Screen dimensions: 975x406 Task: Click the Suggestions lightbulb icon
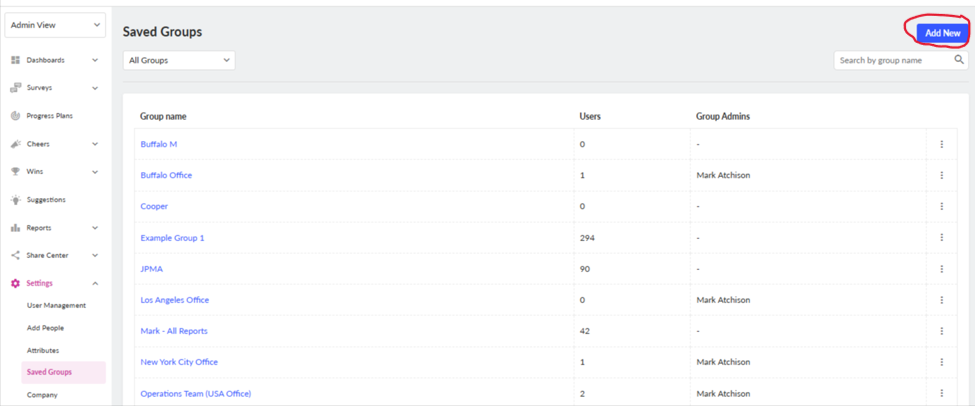(16, 200)
